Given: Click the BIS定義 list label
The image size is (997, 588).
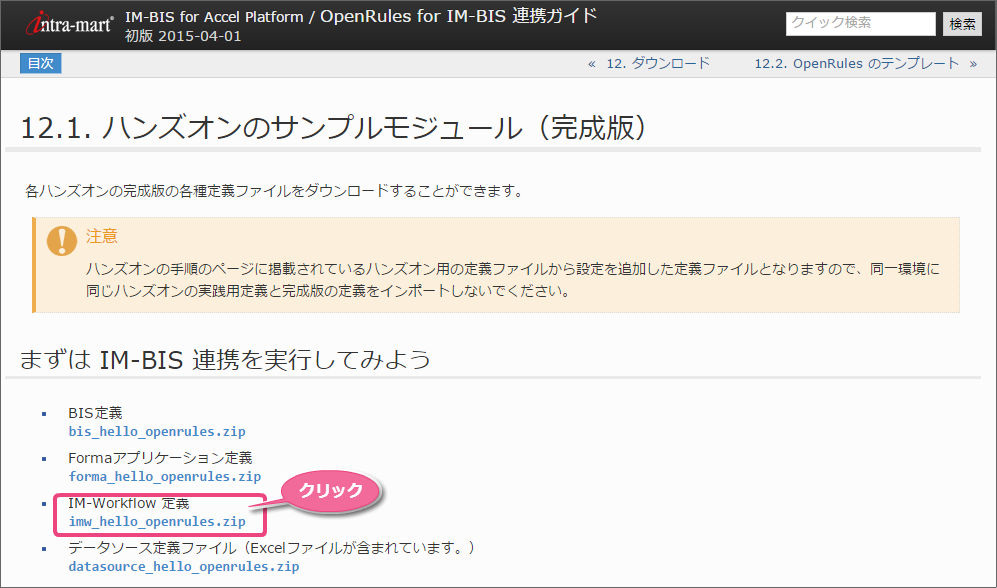Looking at the screenshot, I should pyautogui.click(x=95, y=413).
